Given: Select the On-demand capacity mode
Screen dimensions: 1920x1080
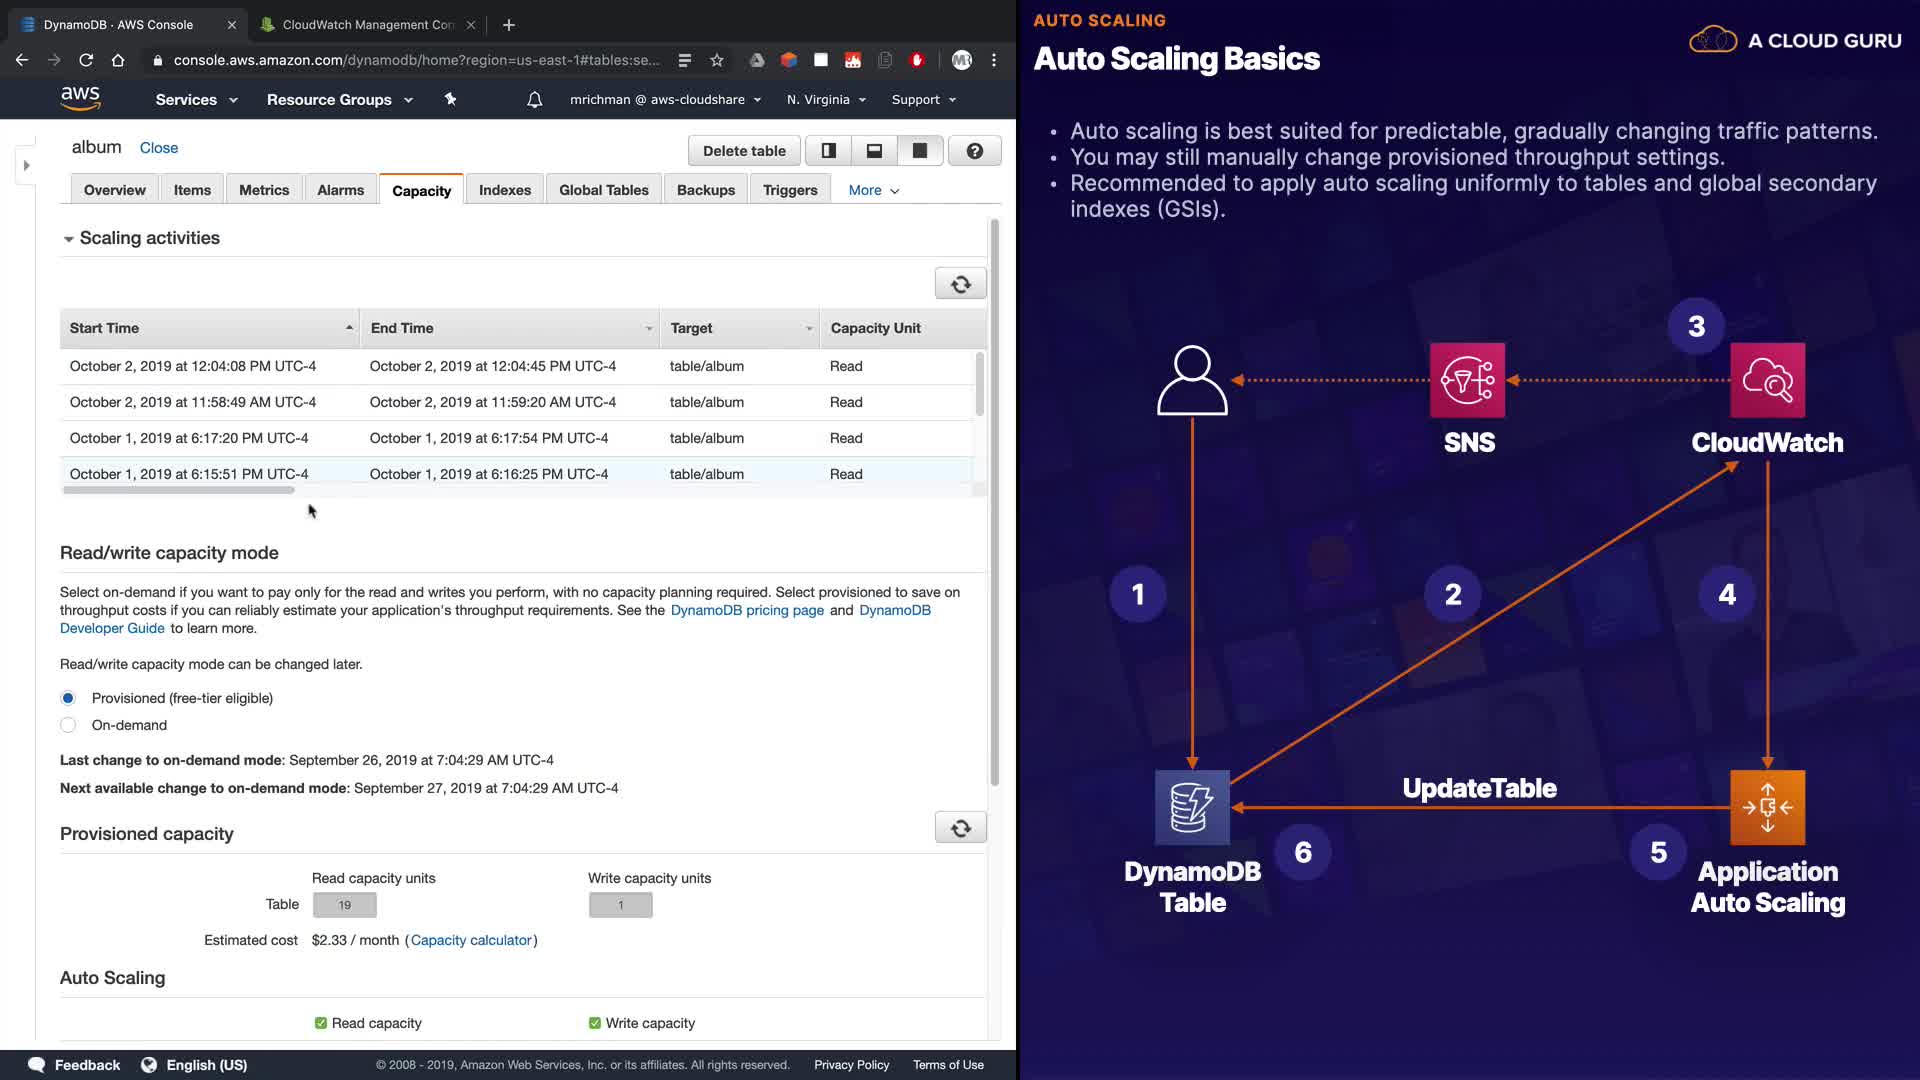Looking at the screenshot, I should (x=68, y=725).
